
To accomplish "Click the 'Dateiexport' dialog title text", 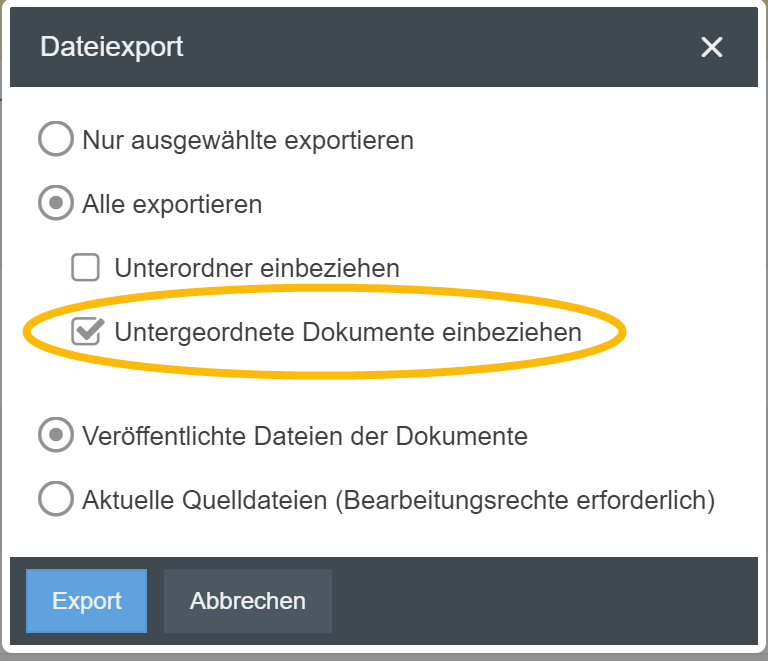I will click(111, 47).
